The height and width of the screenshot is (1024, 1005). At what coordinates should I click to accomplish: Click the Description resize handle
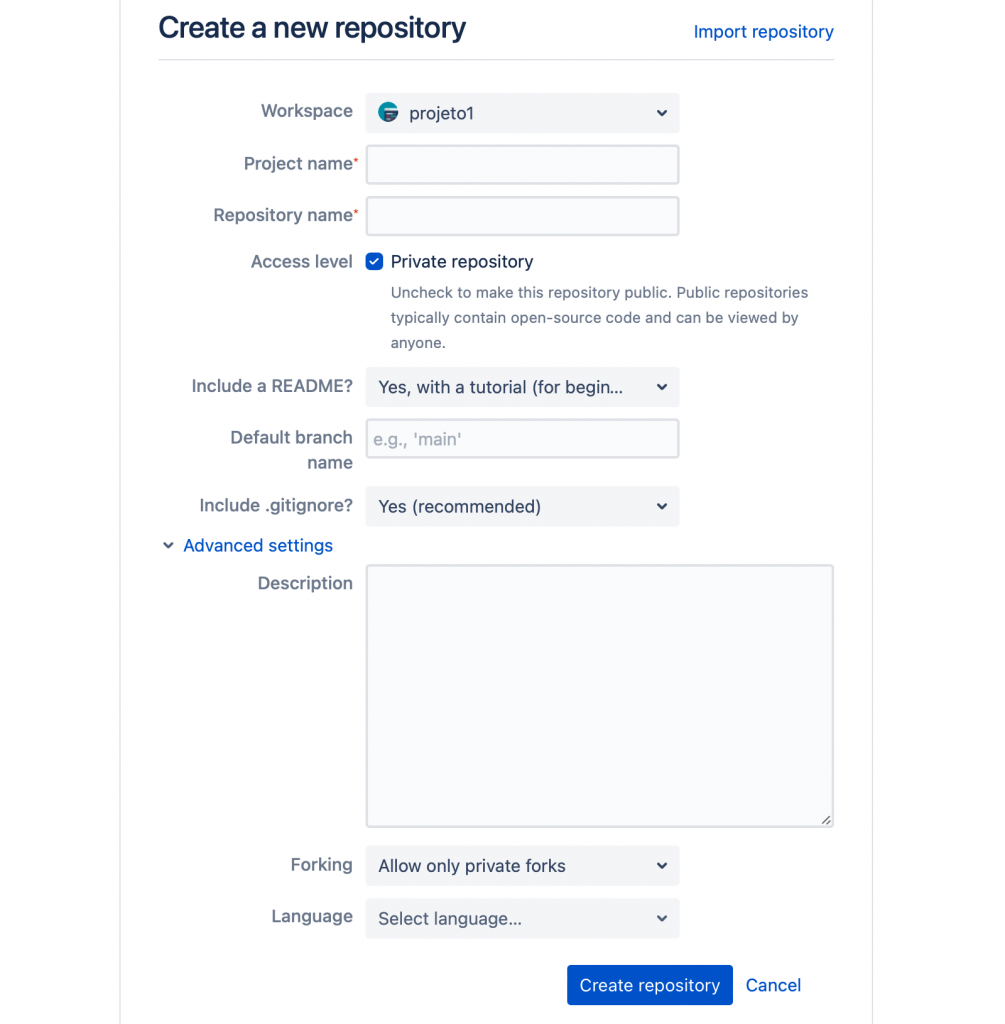(826, 820)
